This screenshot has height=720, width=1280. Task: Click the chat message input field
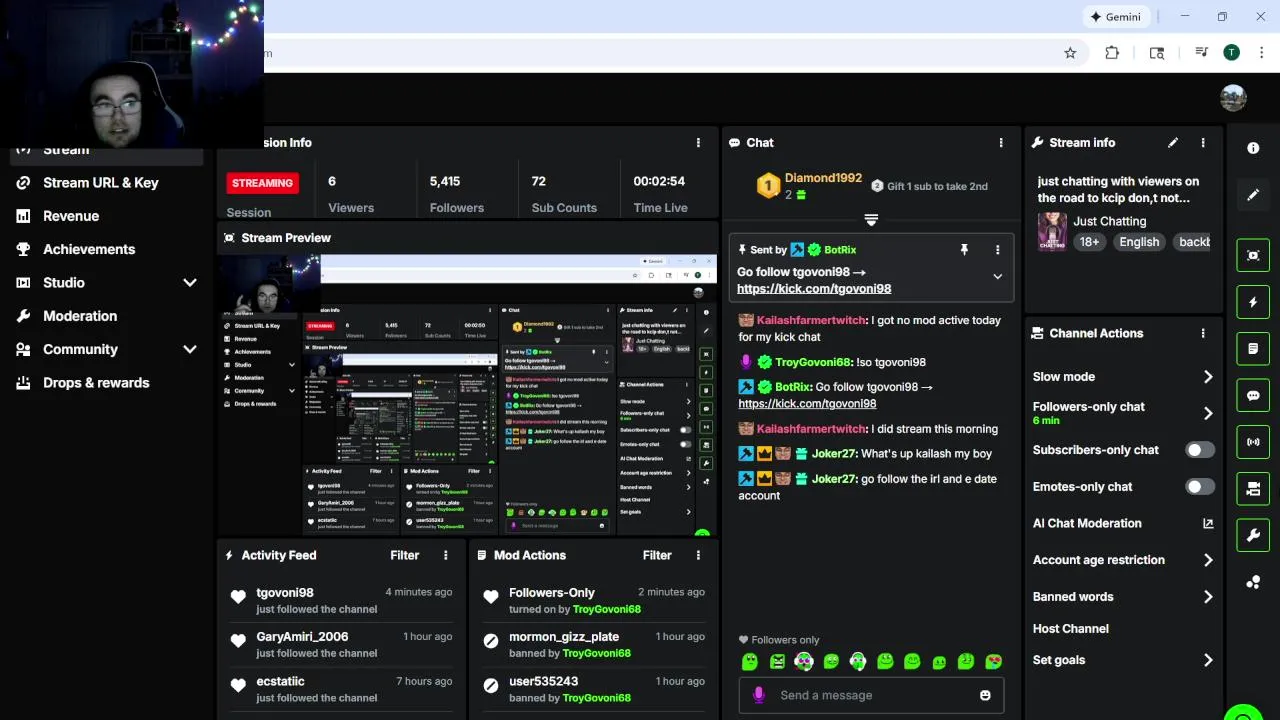[871, 696]
